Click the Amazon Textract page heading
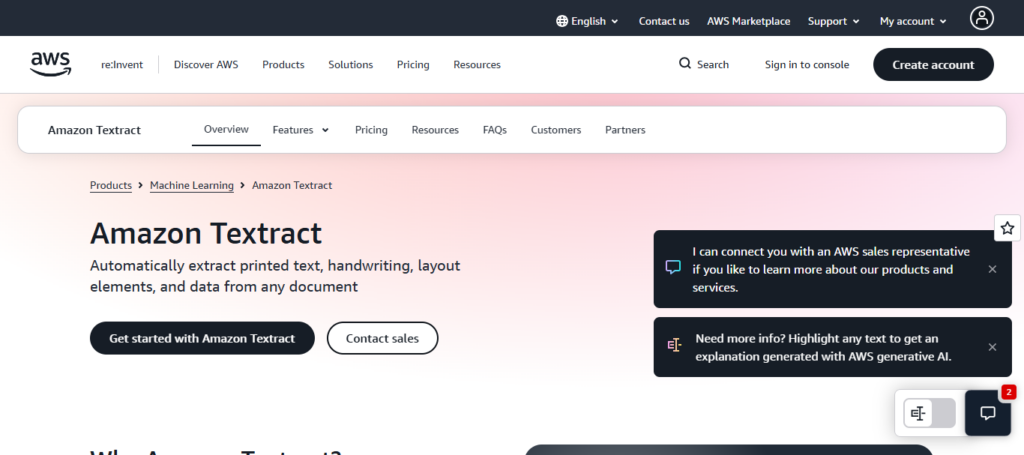This screenshot has width=1024, height=455. click(x=206, y=233)
